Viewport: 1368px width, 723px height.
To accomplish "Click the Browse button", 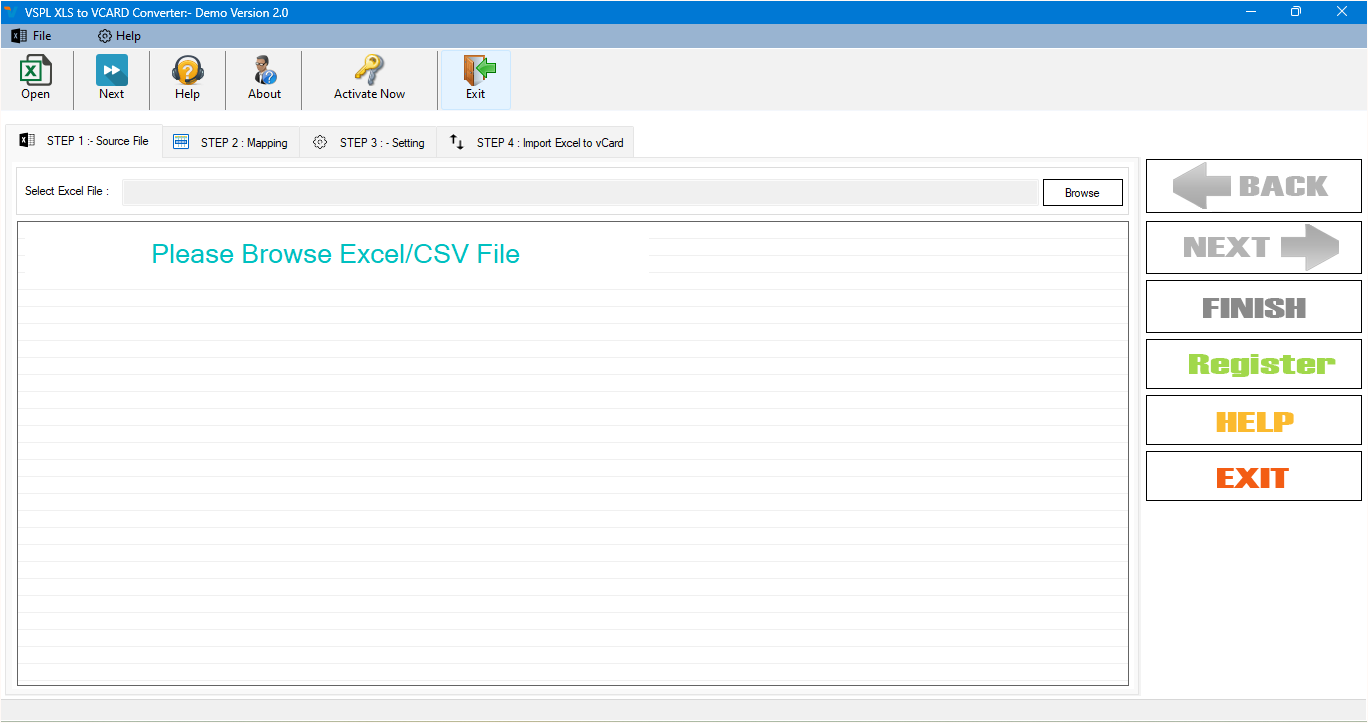I will point(1082,193).
